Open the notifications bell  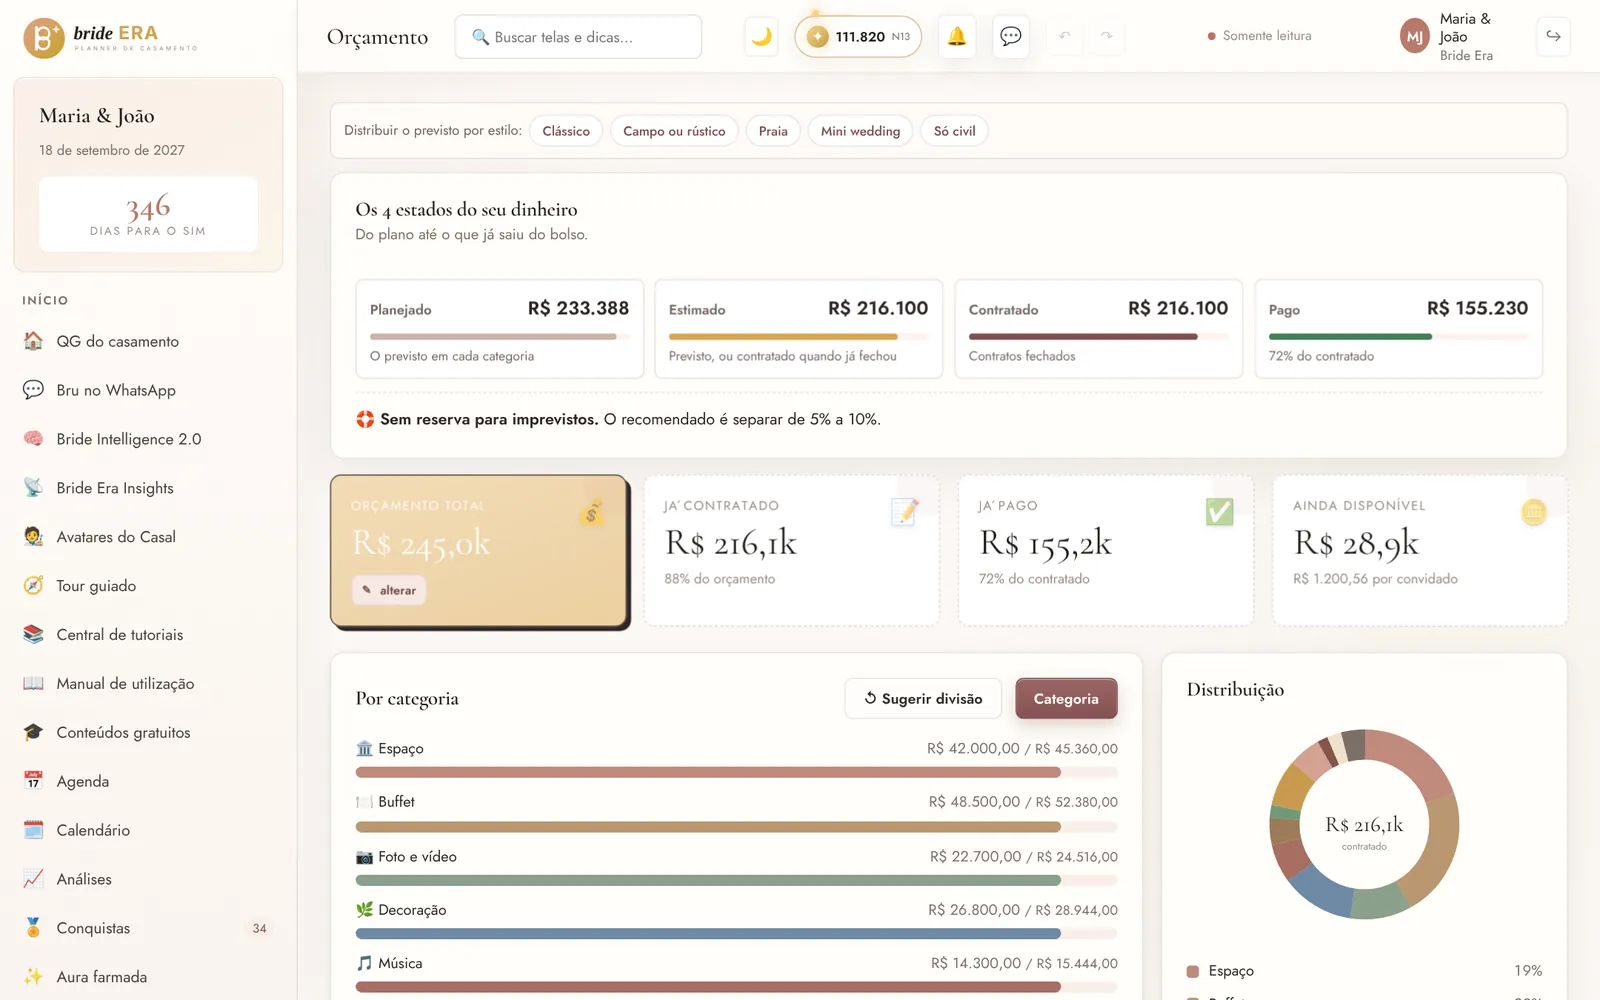[x=957, y=37]
